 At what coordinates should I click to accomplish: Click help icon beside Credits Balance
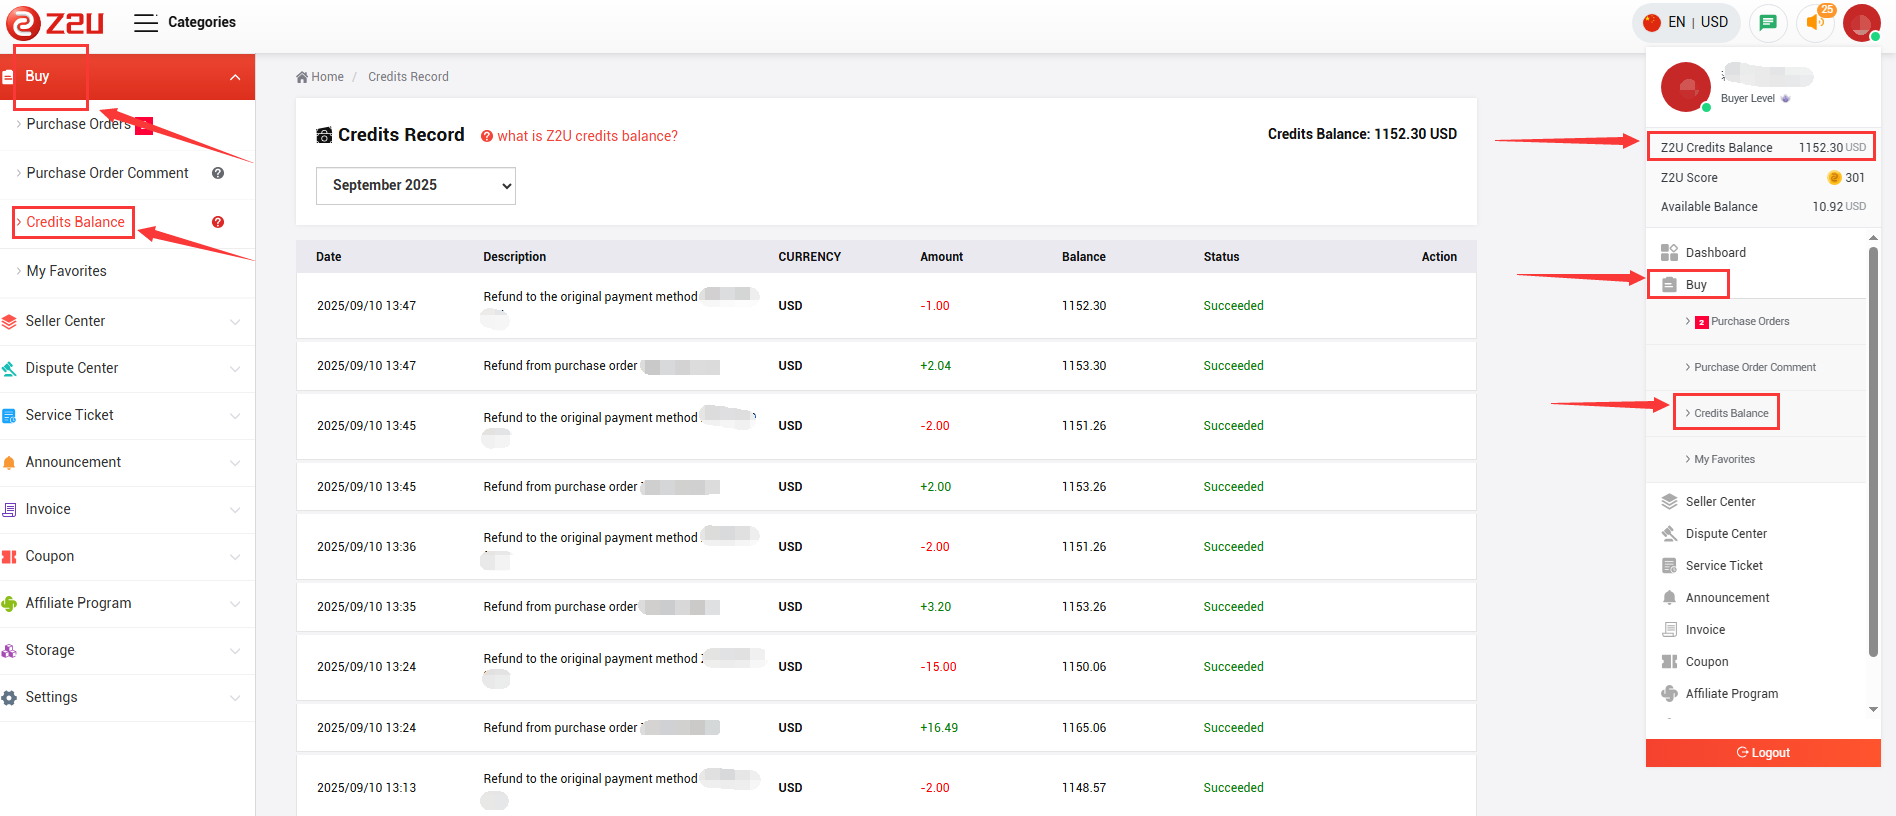click(218, 222)
